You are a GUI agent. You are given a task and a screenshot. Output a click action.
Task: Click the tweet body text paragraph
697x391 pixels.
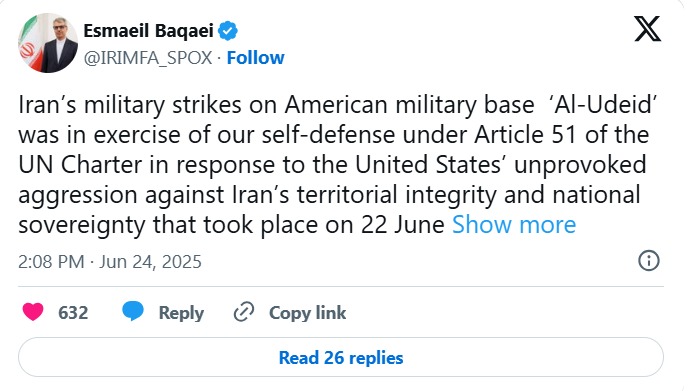coord(338,165)
